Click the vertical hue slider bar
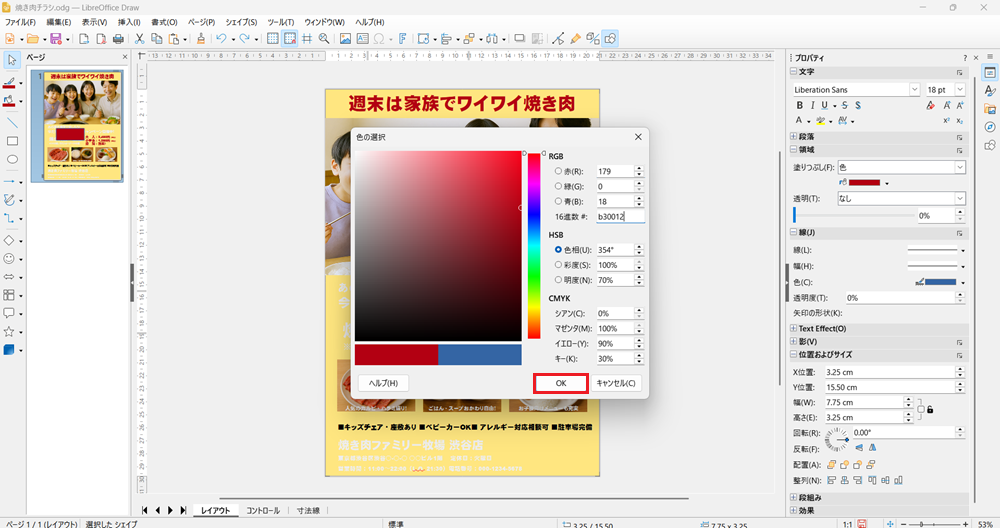 tap(534, 246)
